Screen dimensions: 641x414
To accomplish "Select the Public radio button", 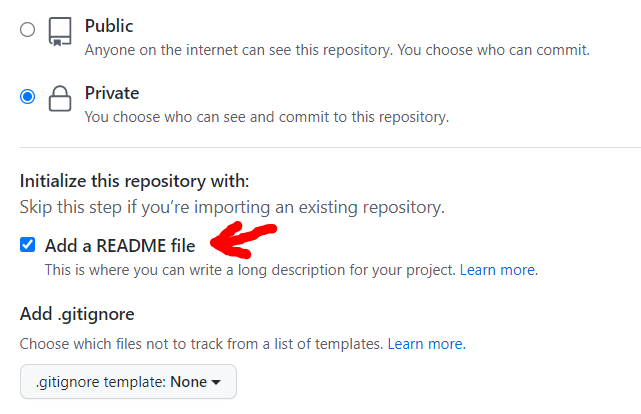I will [x=28, y=30].
